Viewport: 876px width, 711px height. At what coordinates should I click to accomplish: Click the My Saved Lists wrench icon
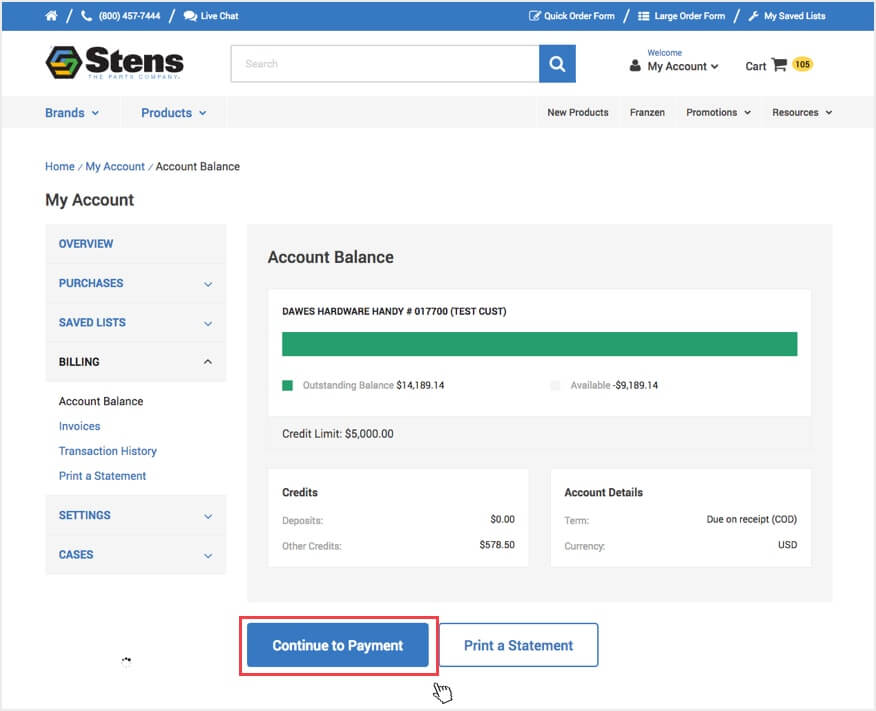(754, 16)
